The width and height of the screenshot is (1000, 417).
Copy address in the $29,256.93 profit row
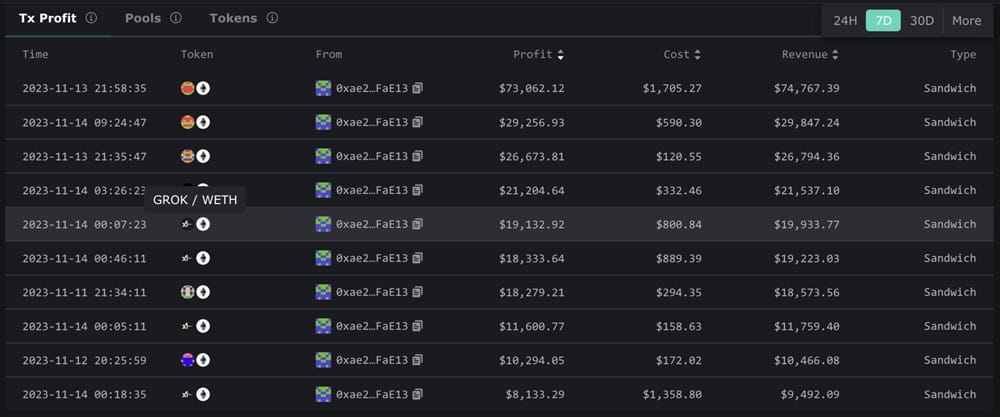click(x=417, y=122)
